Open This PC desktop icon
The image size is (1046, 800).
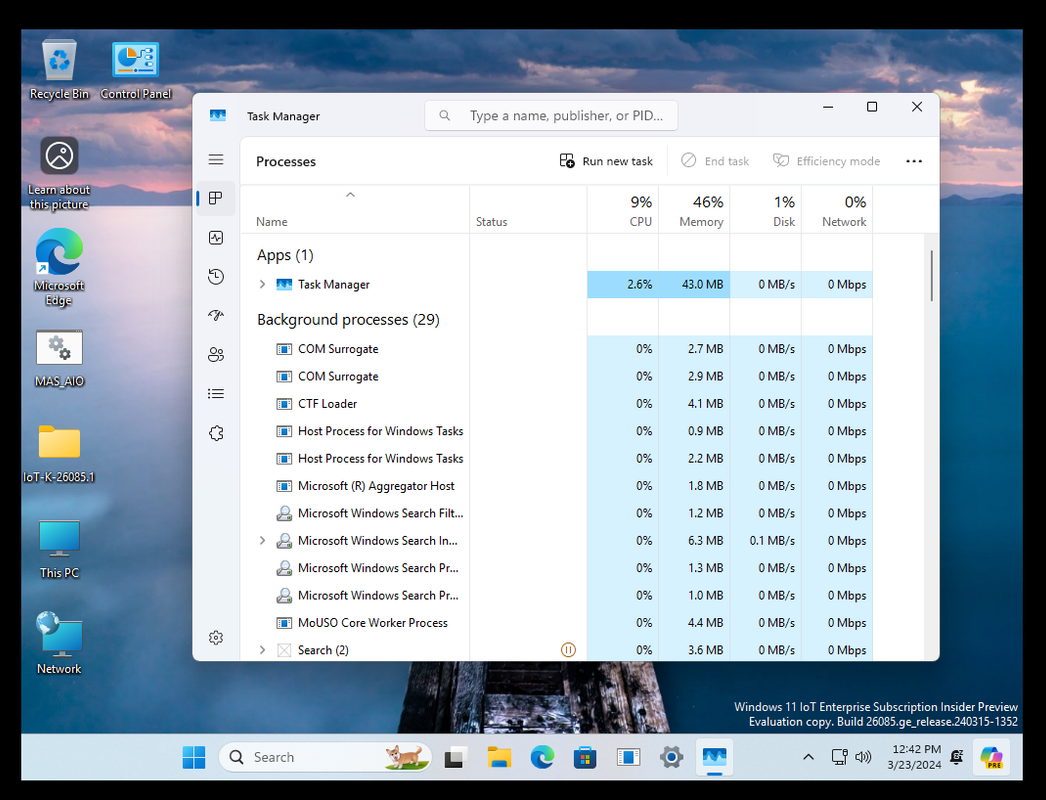(x=59, y=549)
